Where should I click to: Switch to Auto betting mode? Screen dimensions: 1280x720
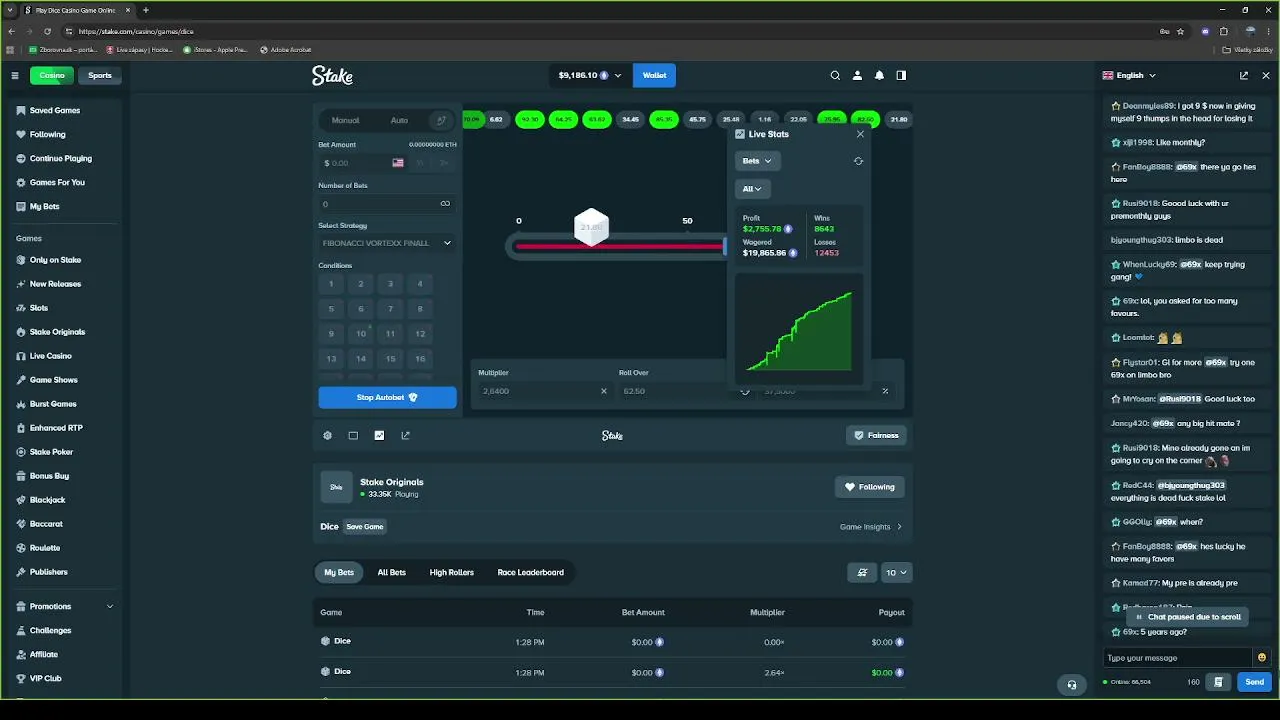(399, 120)
